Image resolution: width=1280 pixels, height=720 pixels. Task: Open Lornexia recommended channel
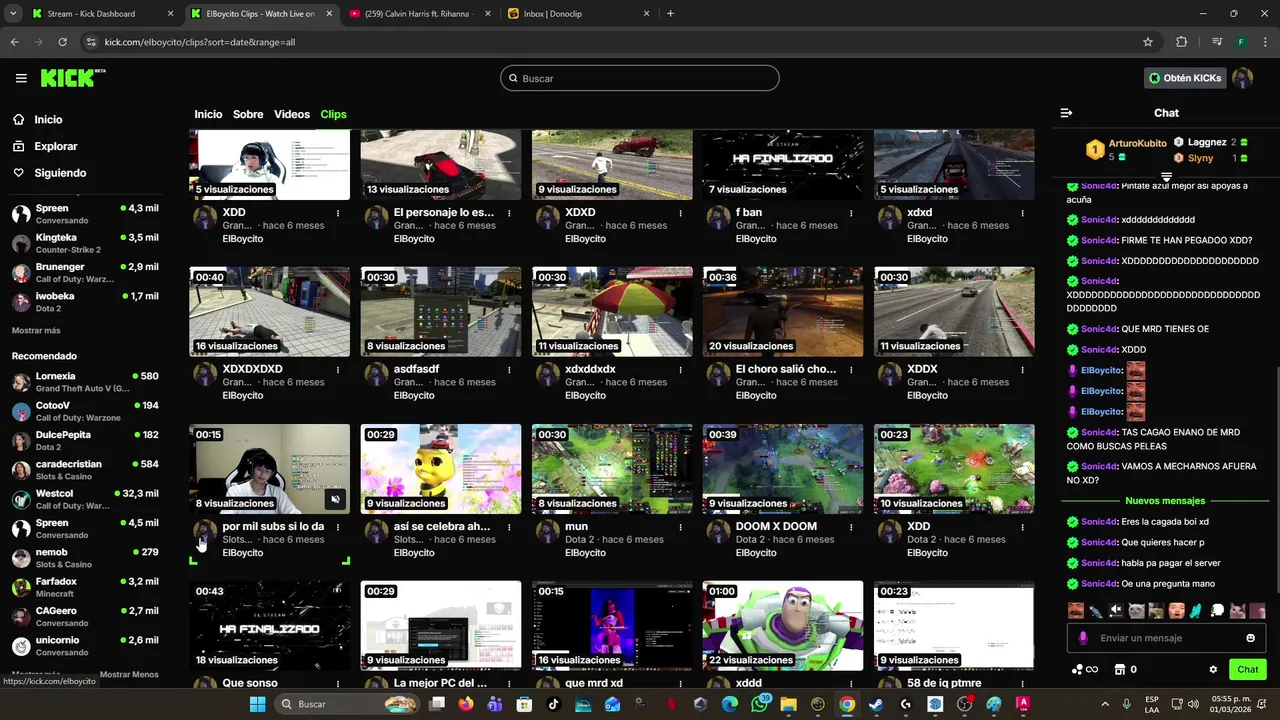click(x=85, y=382)
